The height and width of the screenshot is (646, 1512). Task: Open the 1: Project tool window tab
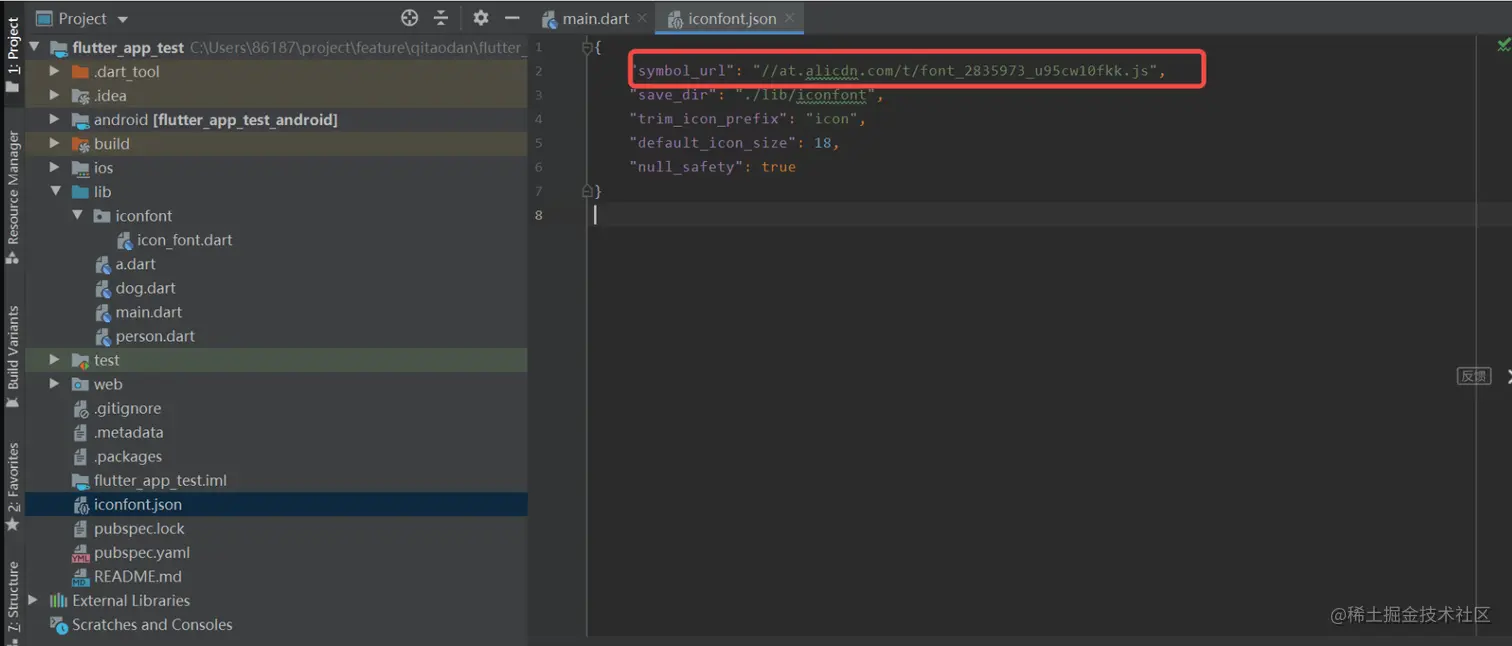tap(12, 55)
